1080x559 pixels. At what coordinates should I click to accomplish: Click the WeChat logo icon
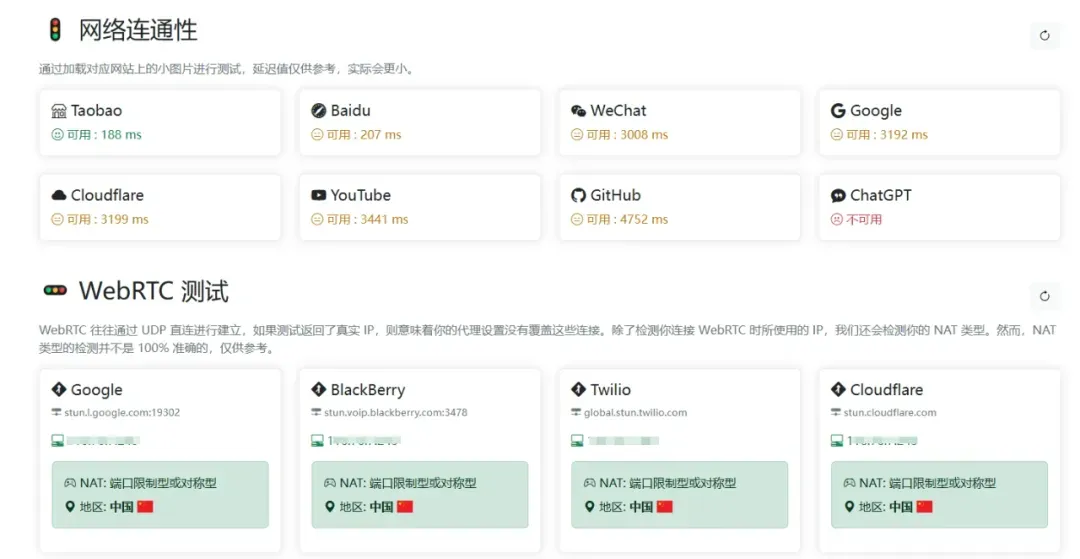pos(579,111)
